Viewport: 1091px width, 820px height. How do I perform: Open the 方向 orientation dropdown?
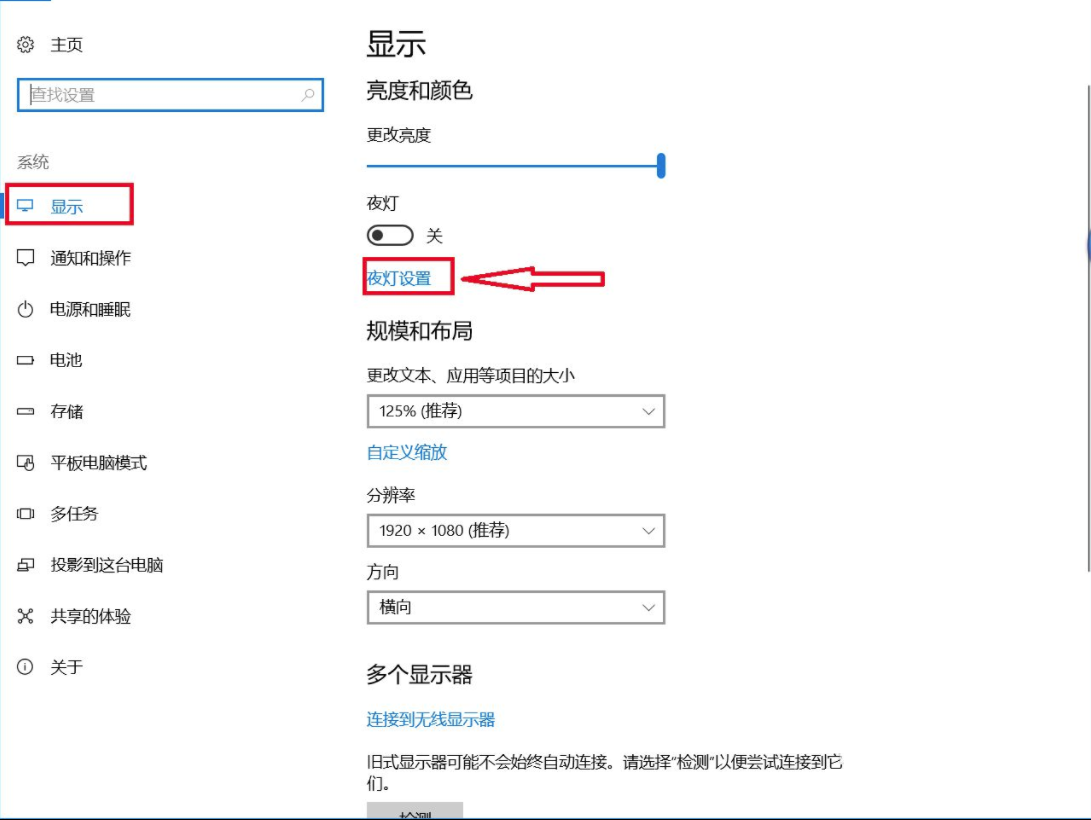(x=516, y=607)
